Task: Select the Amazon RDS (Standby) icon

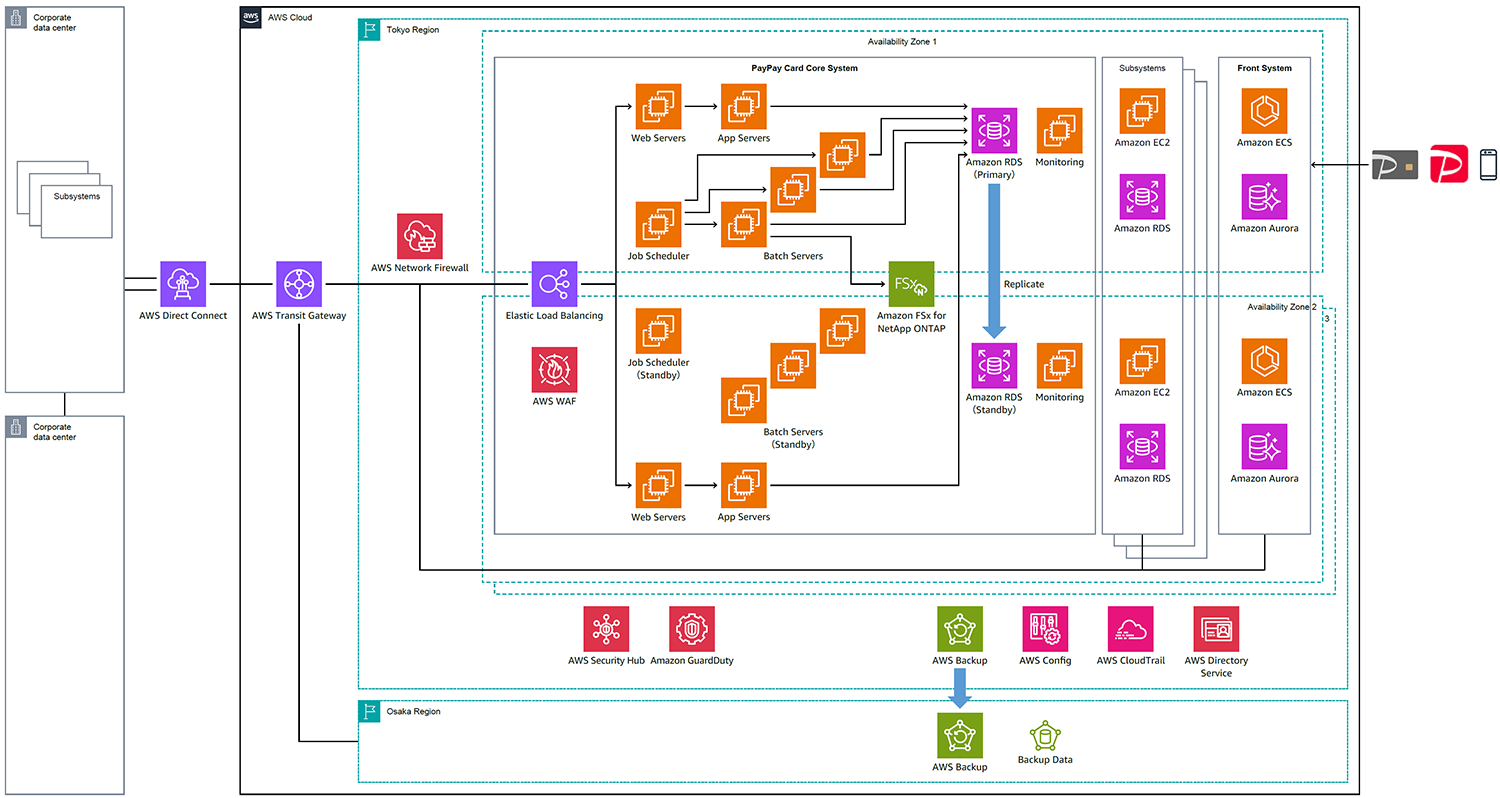Action: pos(994,366)
